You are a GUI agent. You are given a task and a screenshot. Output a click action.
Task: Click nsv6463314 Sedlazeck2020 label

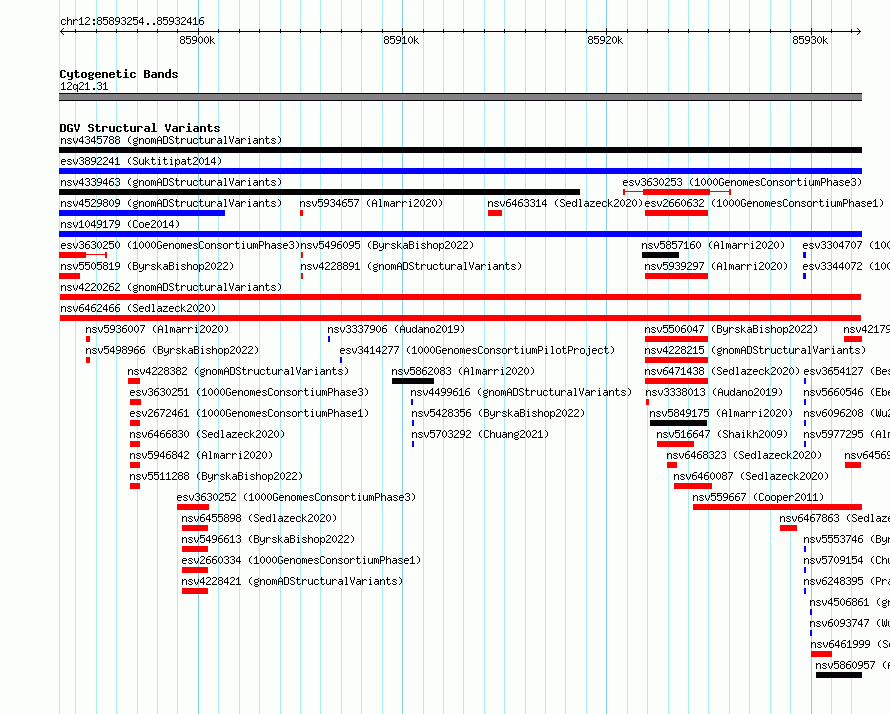[x=565, y=203]
